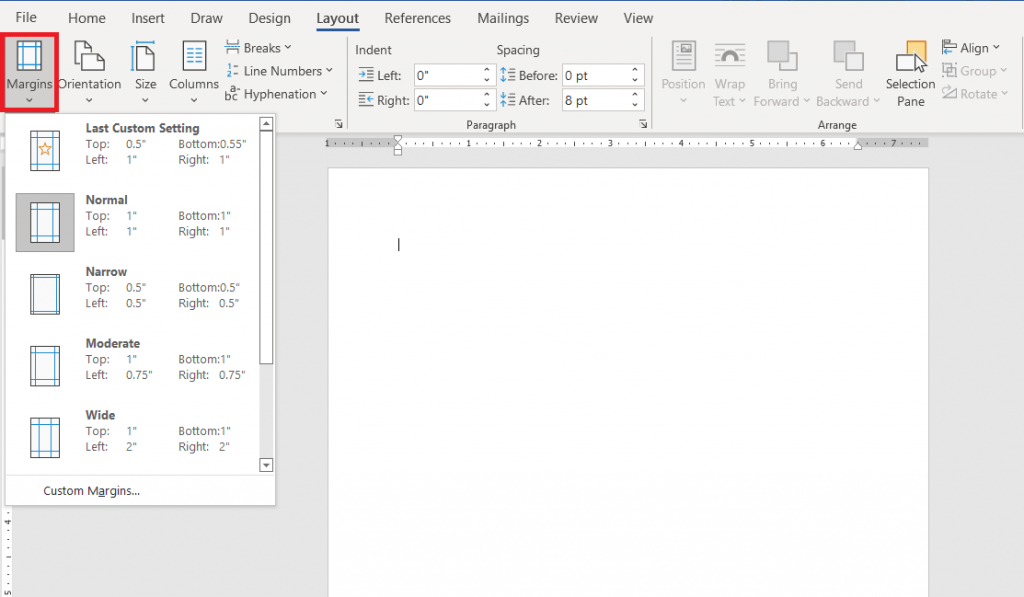Expand the Line Numbers dropdown
Viewport: 1024px width, 597px height.
280,70
